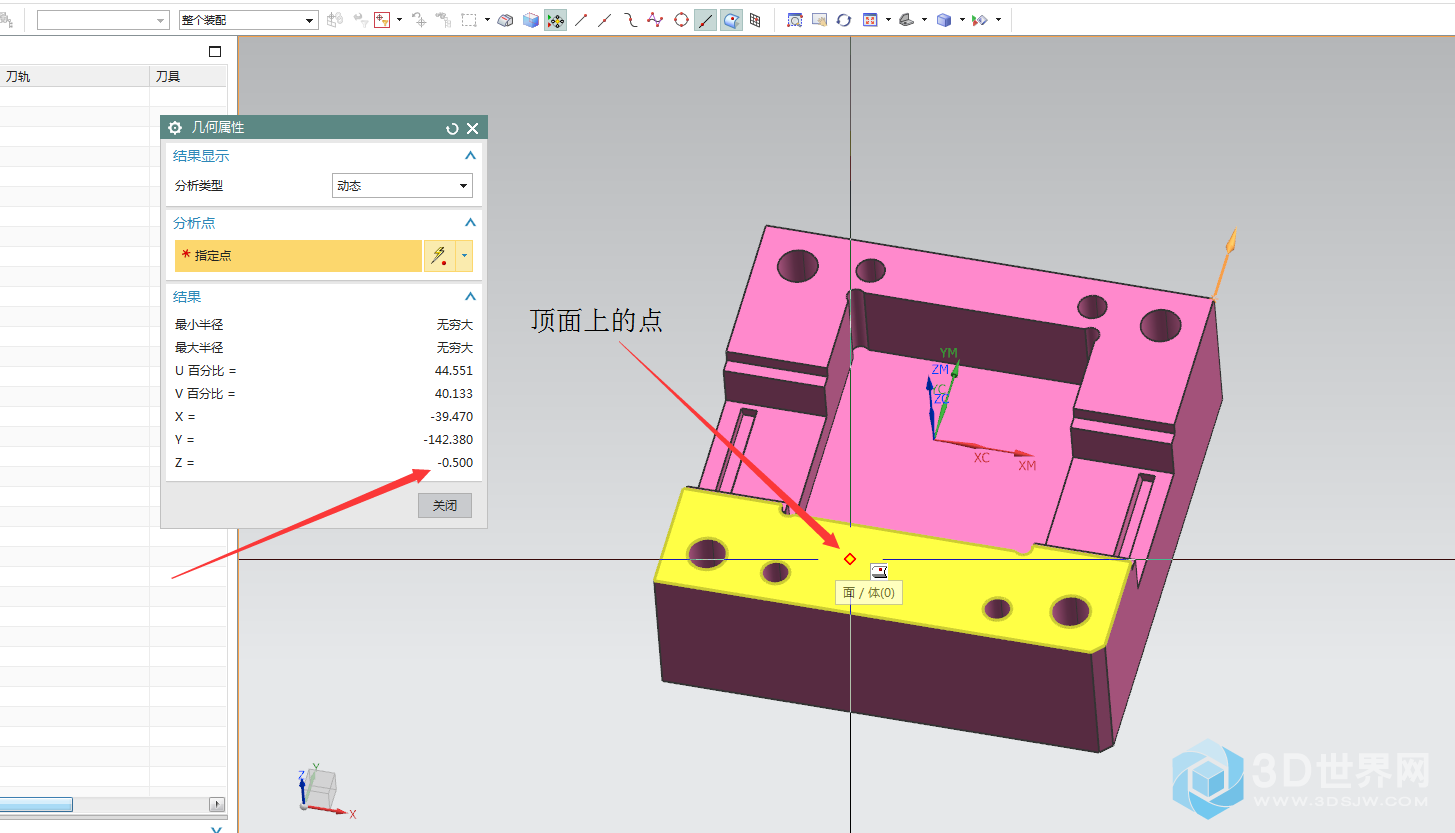Click the 刀具 column header

click(x=188, y=76)
